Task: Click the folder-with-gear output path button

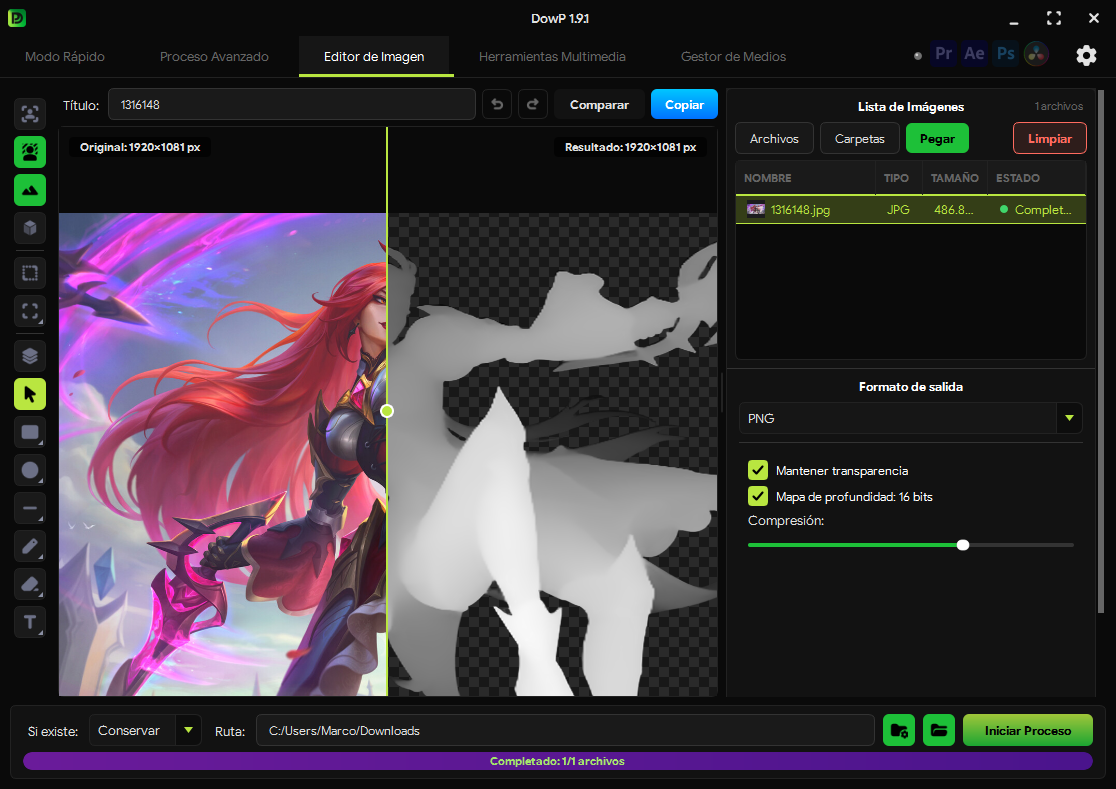Action: point(899,731)
